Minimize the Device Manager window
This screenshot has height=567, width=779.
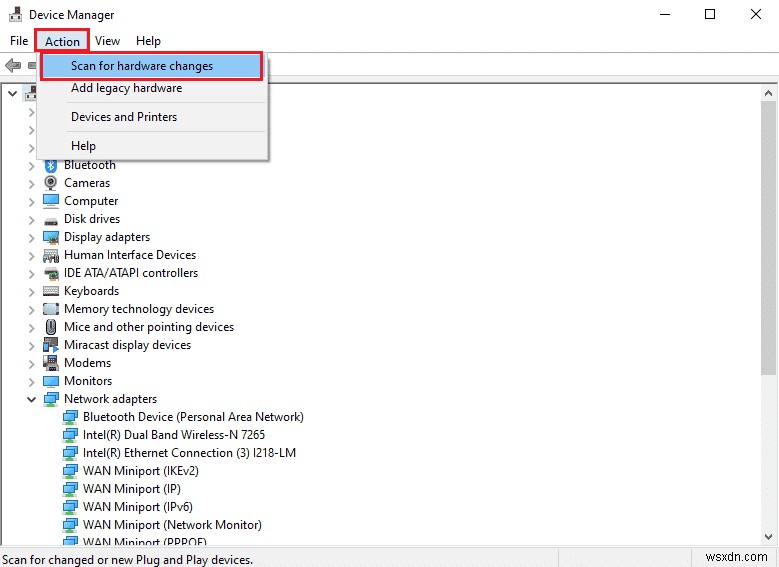pos(665,14)
